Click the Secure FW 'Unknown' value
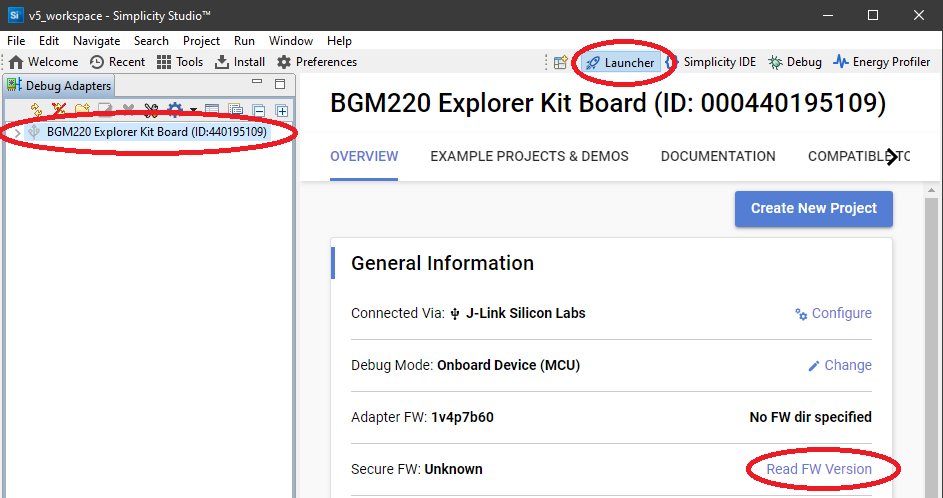943x498 pixels. click(x=453, y=469)
